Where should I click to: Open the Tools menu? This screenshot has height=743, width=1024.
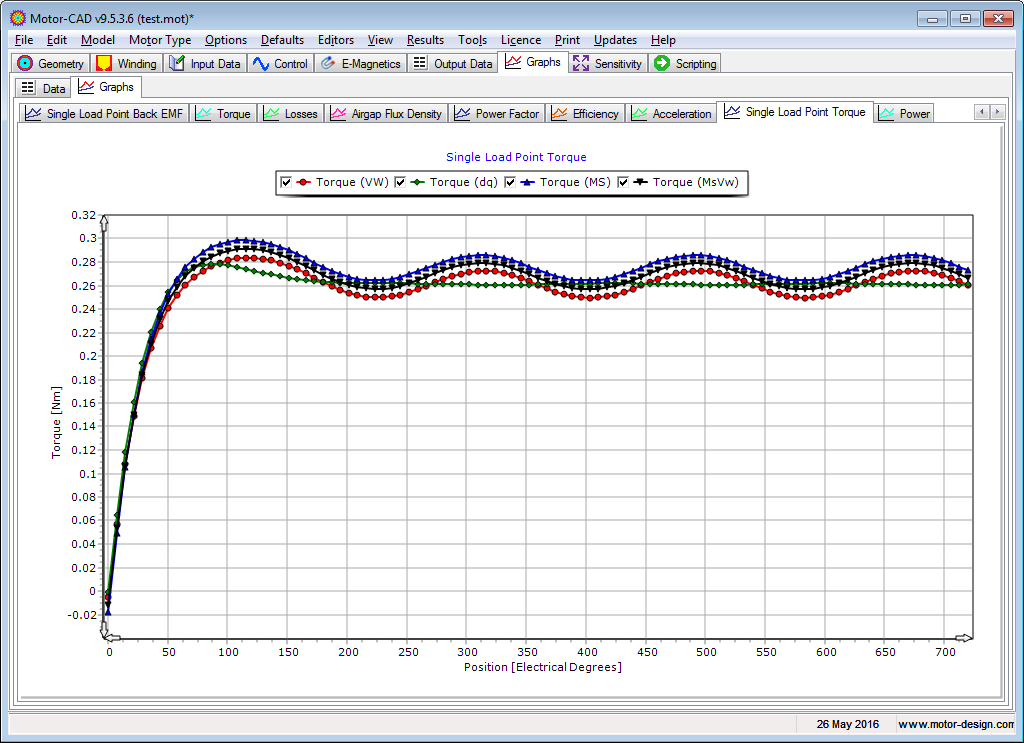click(472, 40)
